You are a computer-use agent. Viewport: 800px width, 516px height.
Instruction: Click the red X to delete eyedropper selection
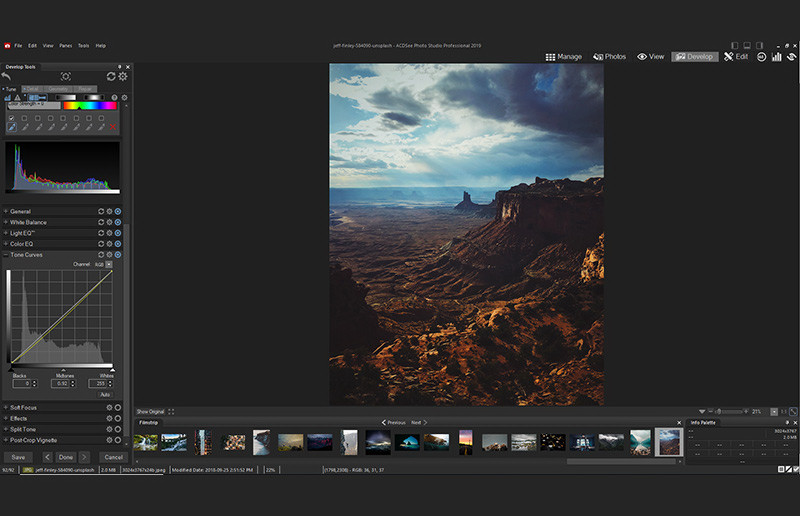coord(113,127)
